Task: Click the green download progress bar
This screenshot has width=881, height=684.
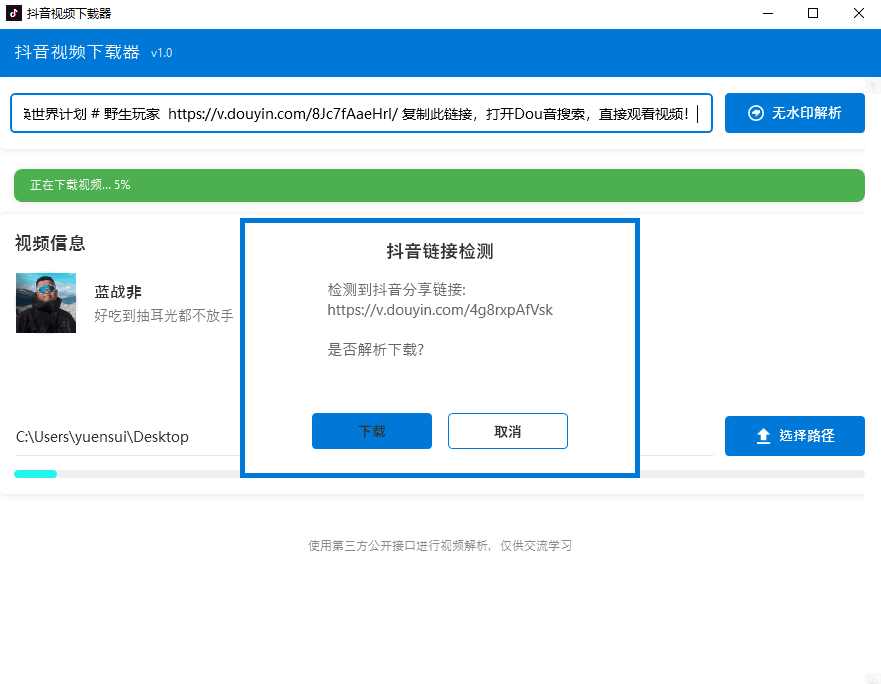Action: [440, 186]
